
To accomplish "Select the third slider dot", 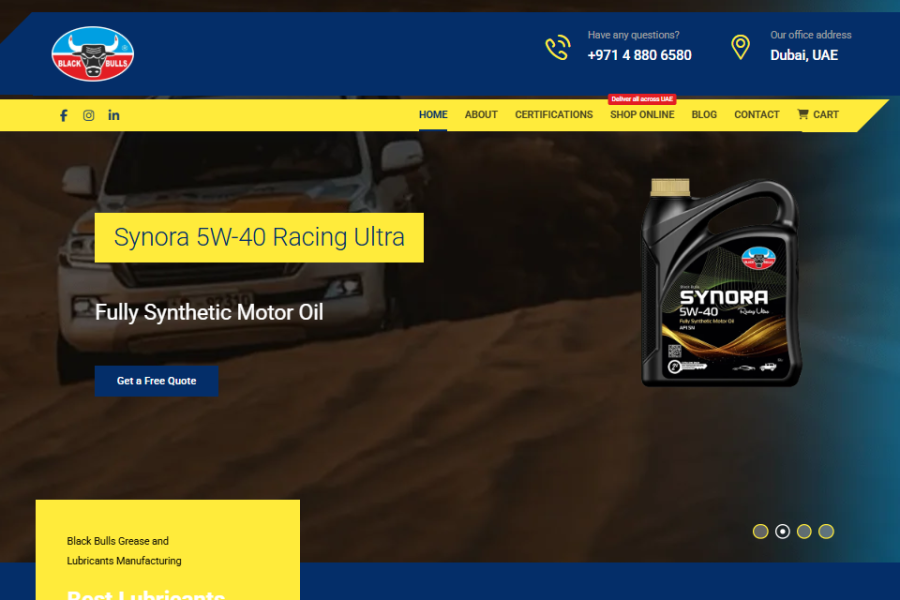I will [x=804, y=532].
